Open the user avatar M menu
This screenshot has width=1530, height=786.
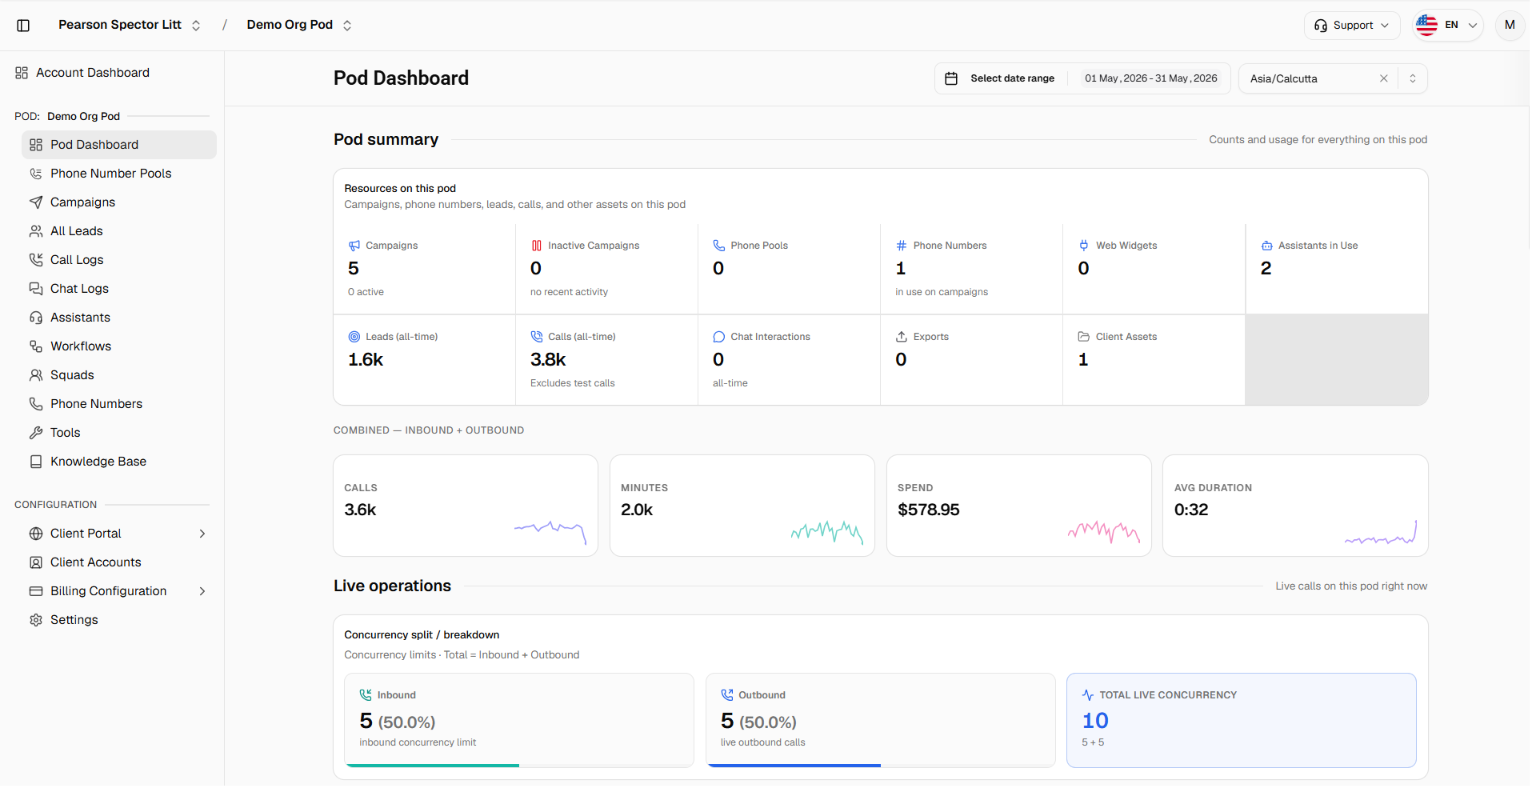pos(1509,25)
